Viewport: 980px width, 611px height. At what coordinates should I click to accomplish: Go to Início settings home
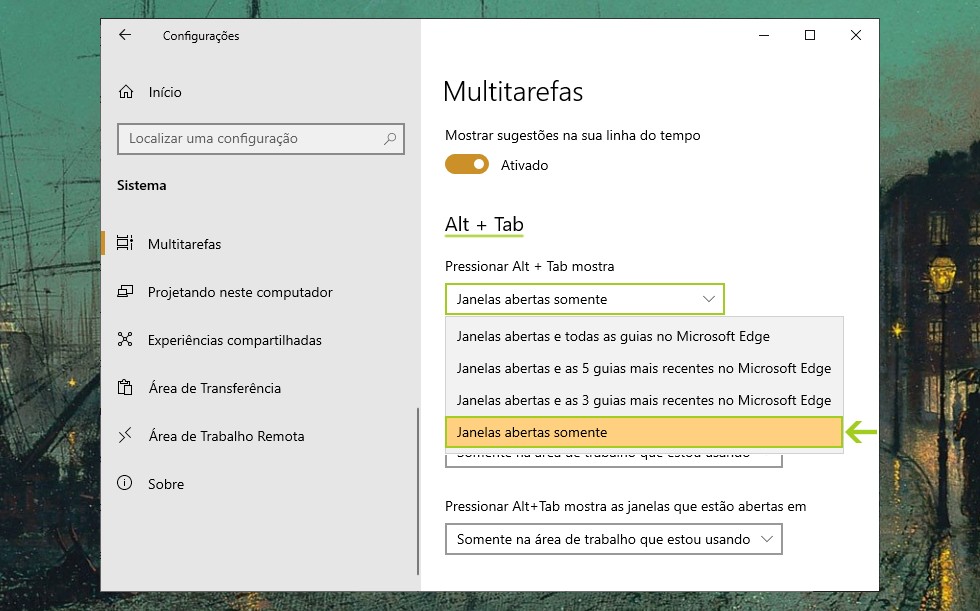tap(165, 92)
